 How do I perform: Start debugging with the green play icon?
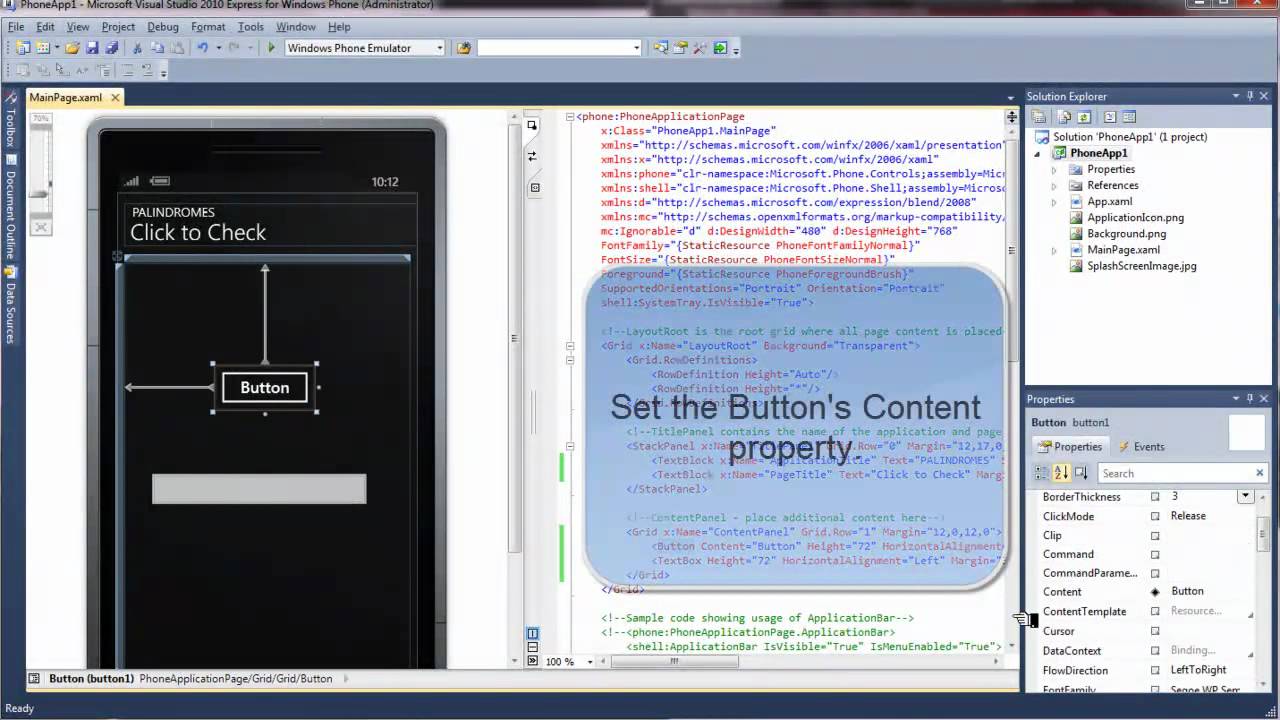click(271, 48)
